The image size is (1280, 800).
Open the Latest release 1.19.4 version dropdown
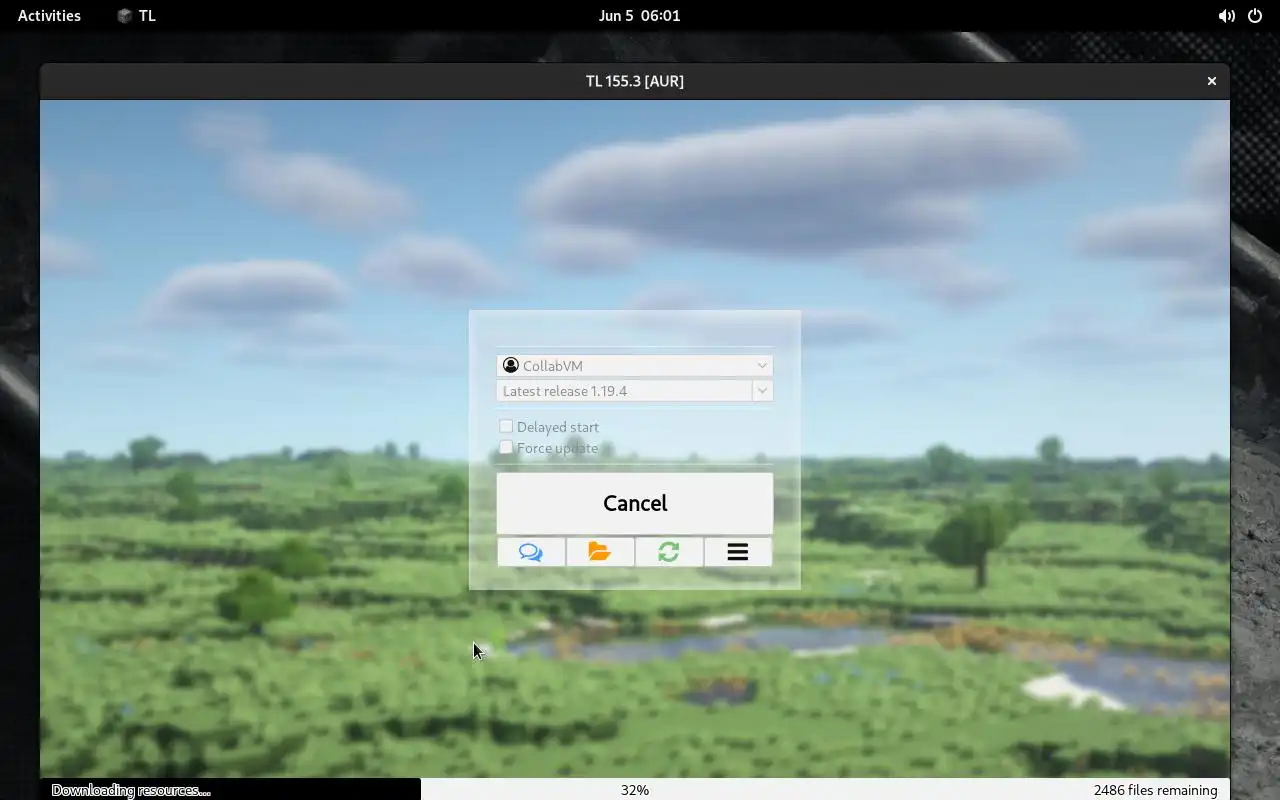pyautogui.click(x=635, y=391)
